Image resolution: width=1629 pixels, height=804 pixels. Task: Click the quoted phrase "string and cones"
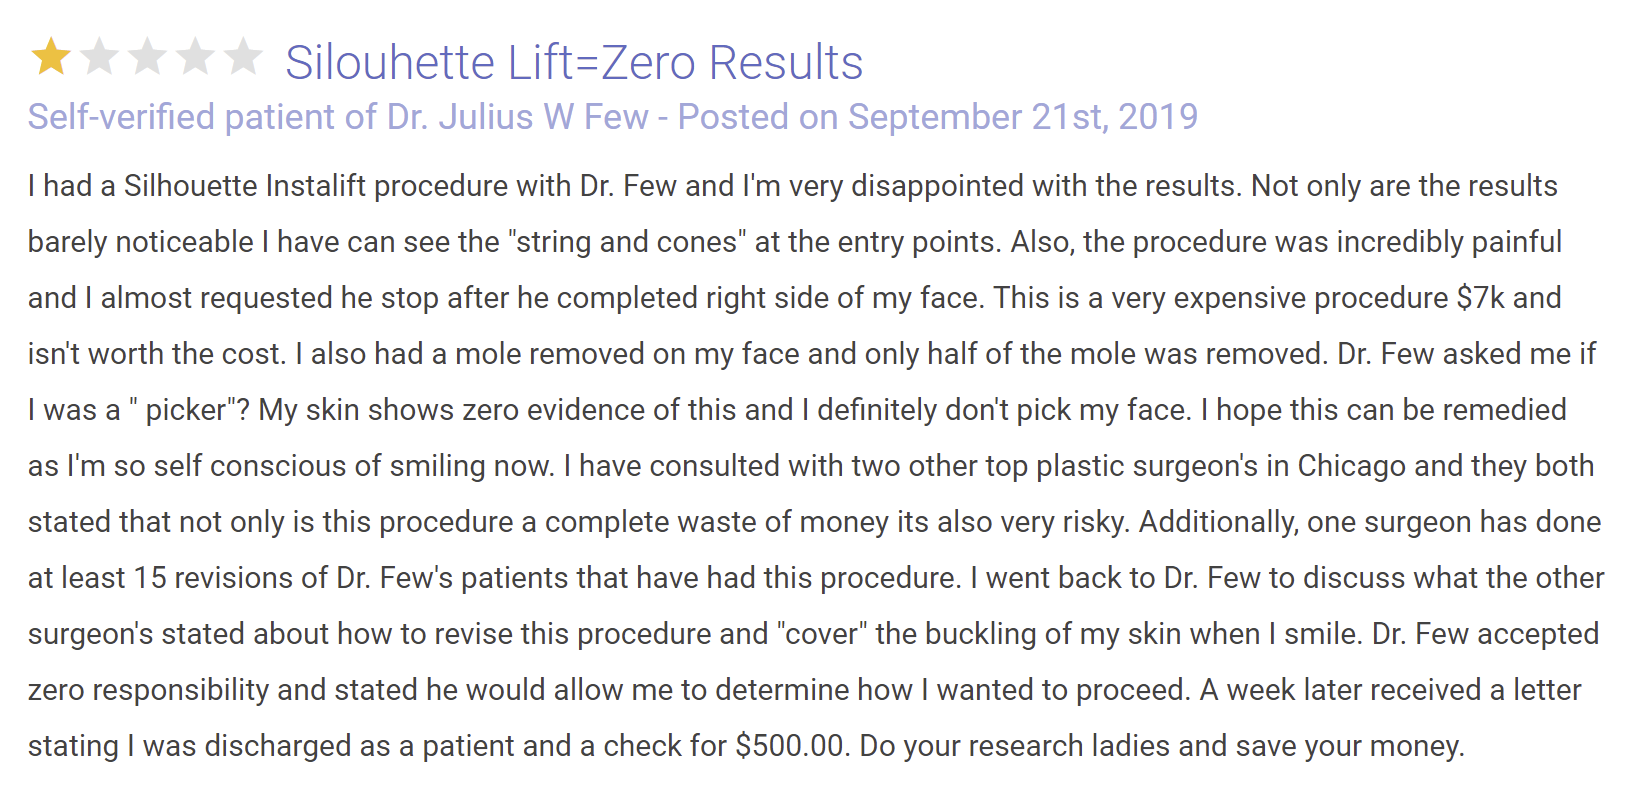(x=627, y=242)
